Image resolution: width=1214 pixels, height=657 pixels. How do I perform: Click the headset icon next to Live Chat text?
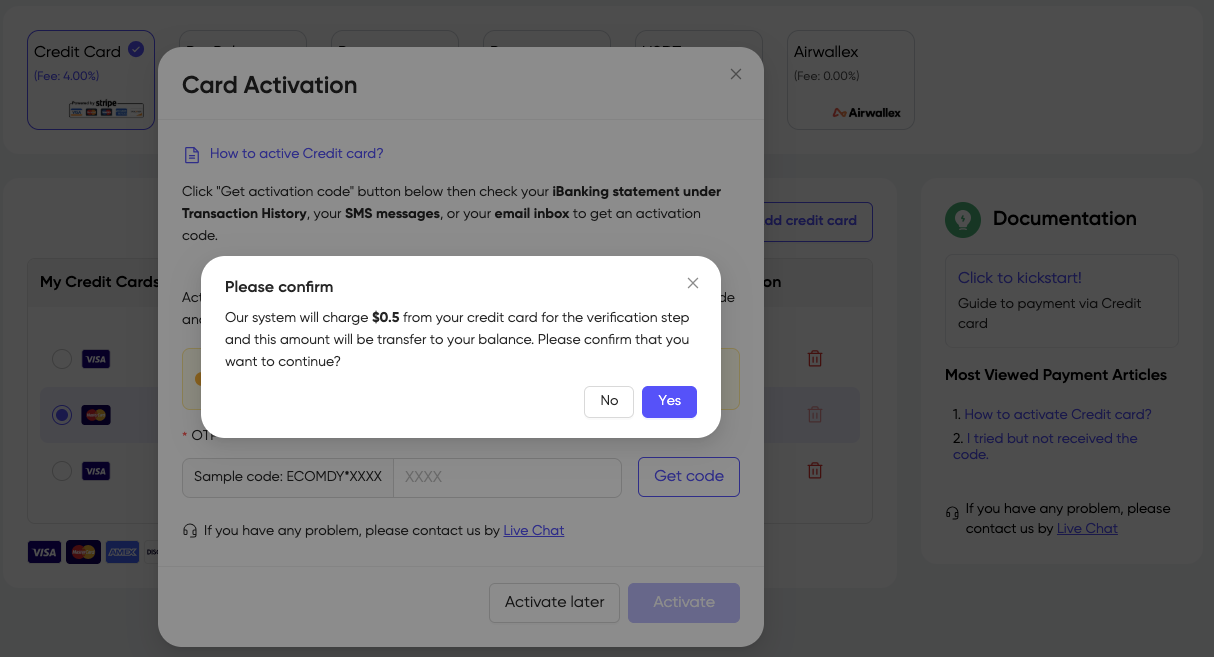point(190,530)
